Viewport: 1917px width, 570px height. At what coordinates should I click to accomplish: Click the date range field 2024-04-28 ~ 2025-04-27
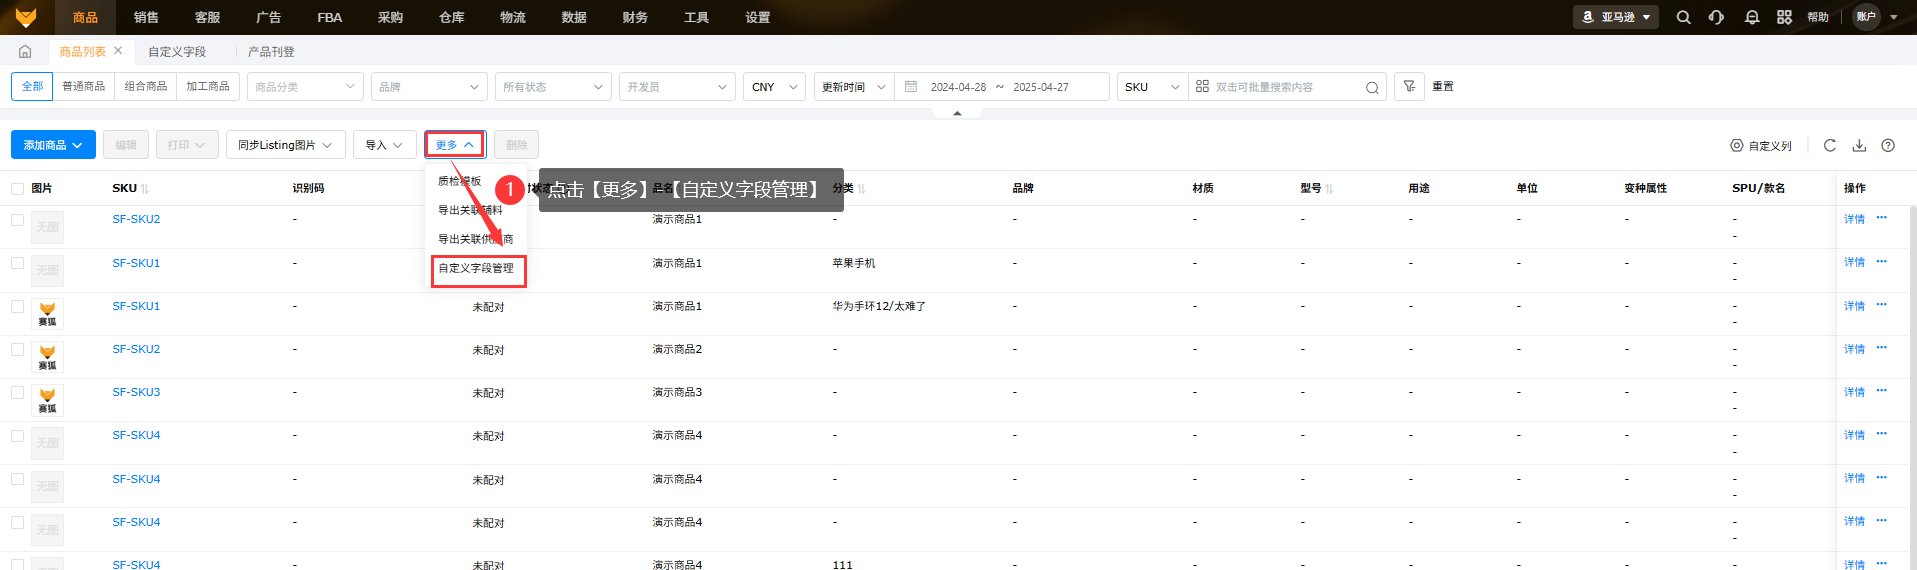pyautogui.click(x=1001, y=87)
